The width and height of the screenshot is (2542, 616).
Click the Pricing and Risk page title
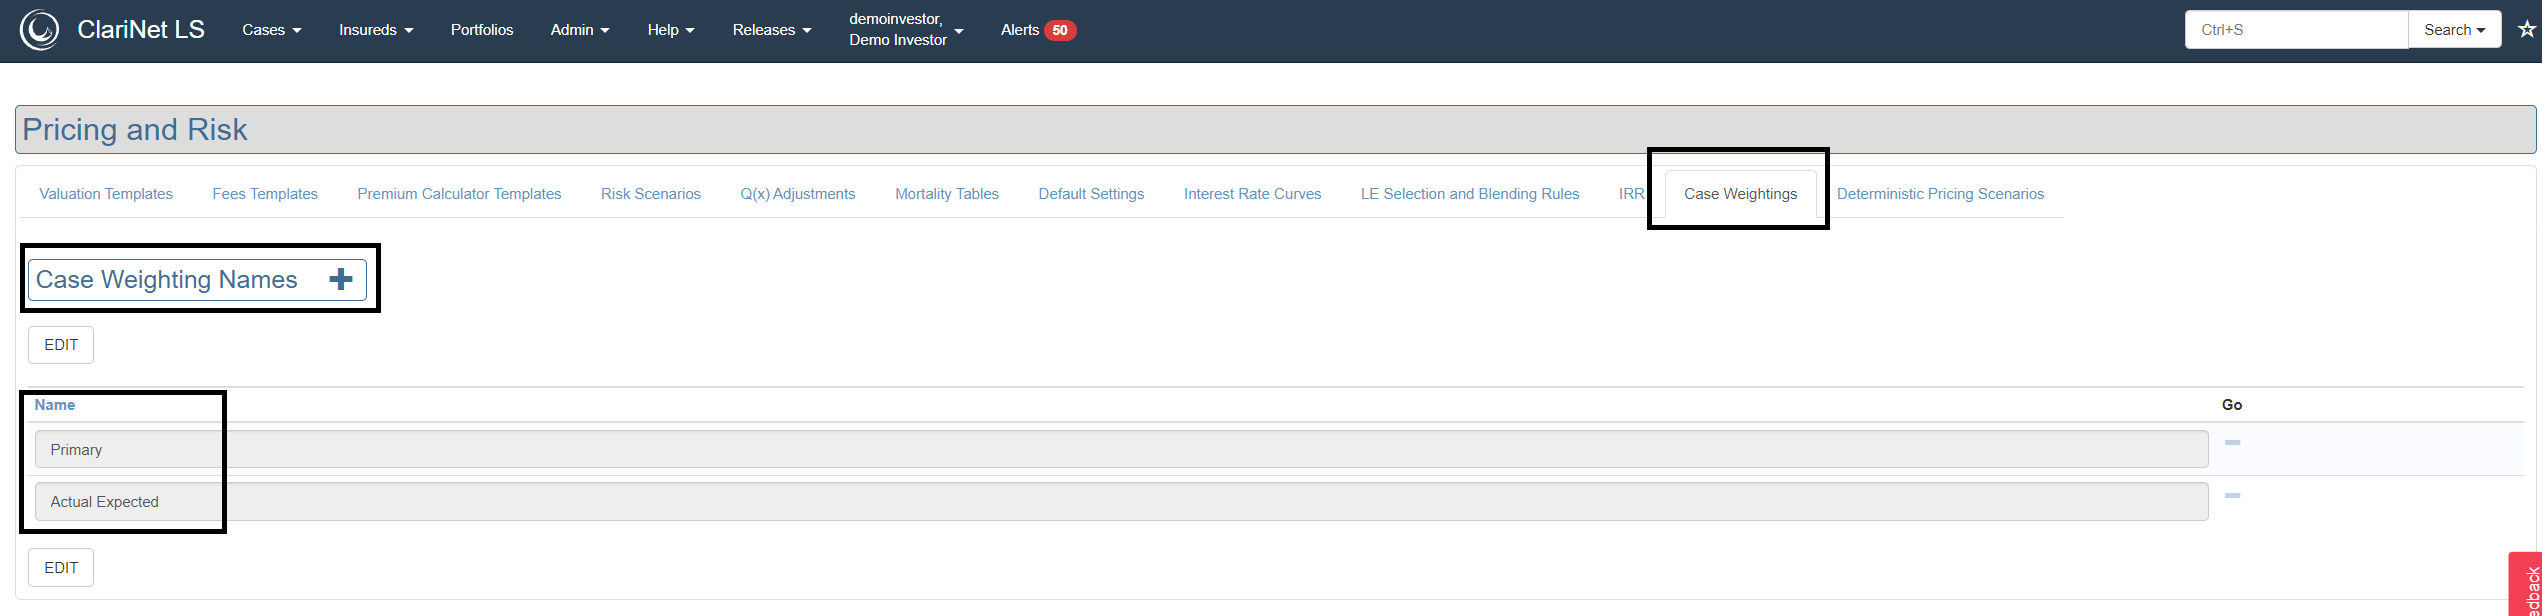click(135, 130)
